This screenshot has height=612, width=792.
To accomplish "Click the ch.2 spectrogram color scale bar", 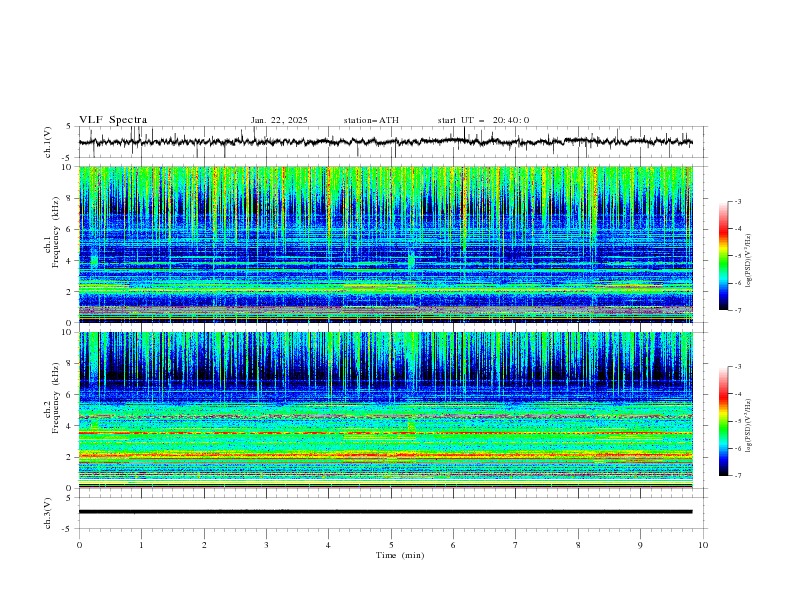I will [723, 421].
